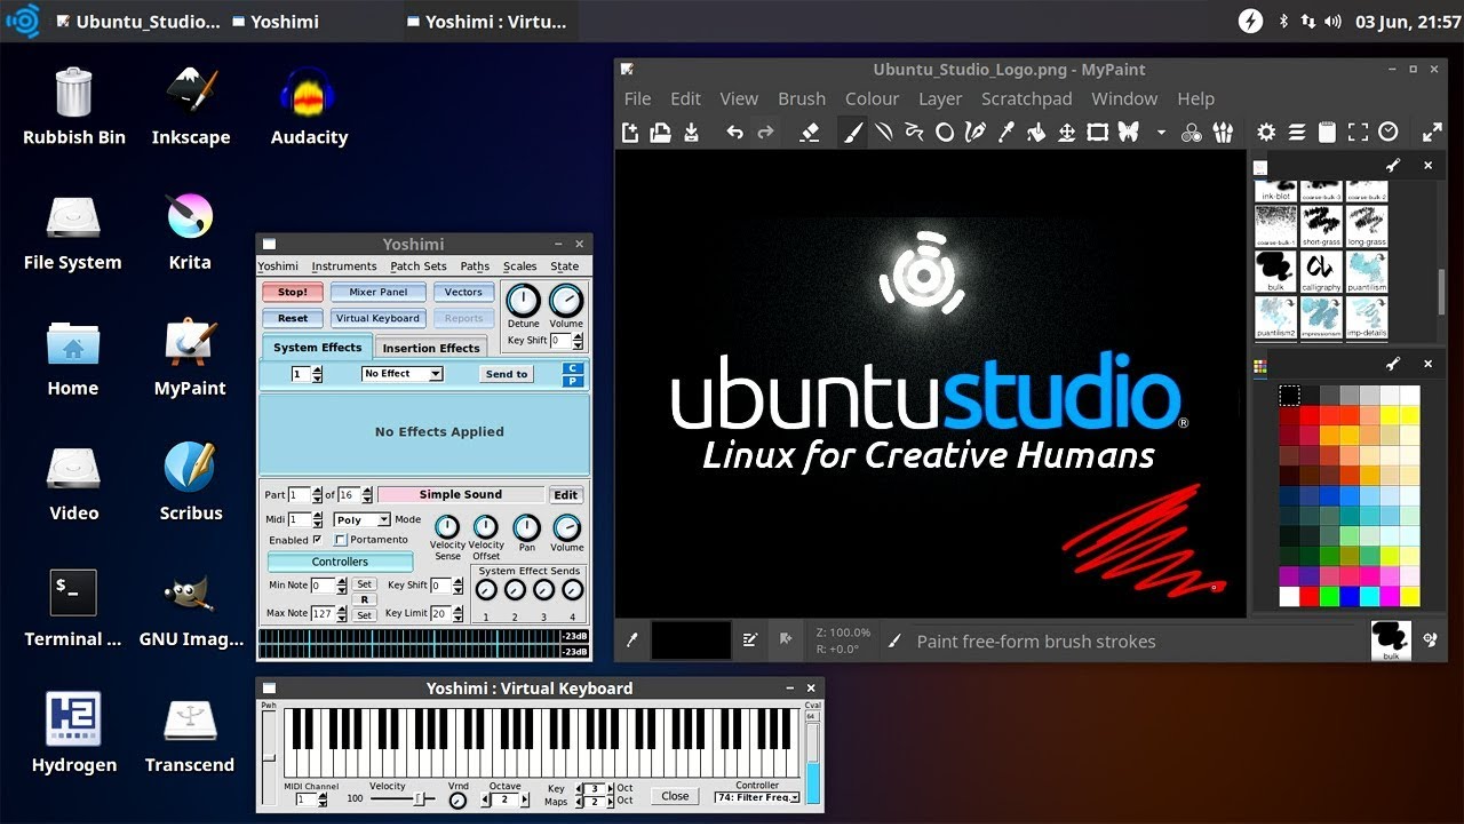The image size is (1464, 827).
Task: Select the ellipse tool in MyPaint toolbar
Action: pyautogui.click(x=944, y=132)
